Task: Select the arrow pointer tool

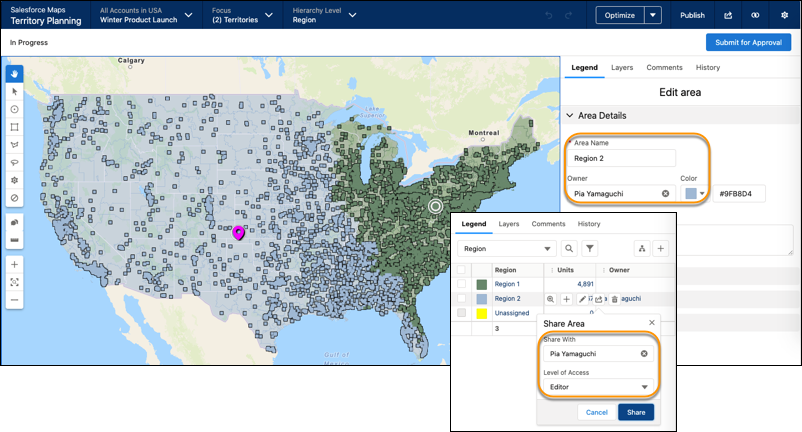Action: pos(14,92)
